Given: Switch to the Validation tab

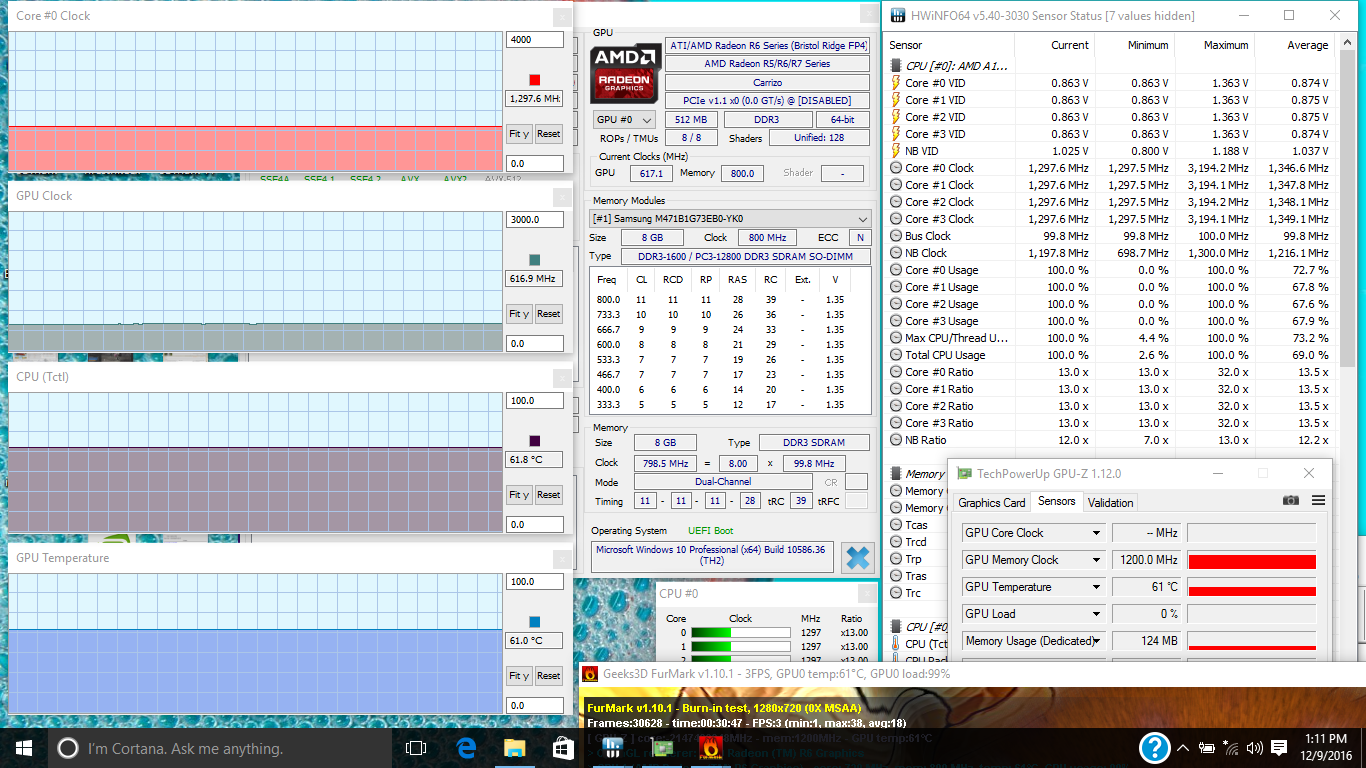Looking at the screenshot, I should tap(1111, 503).
